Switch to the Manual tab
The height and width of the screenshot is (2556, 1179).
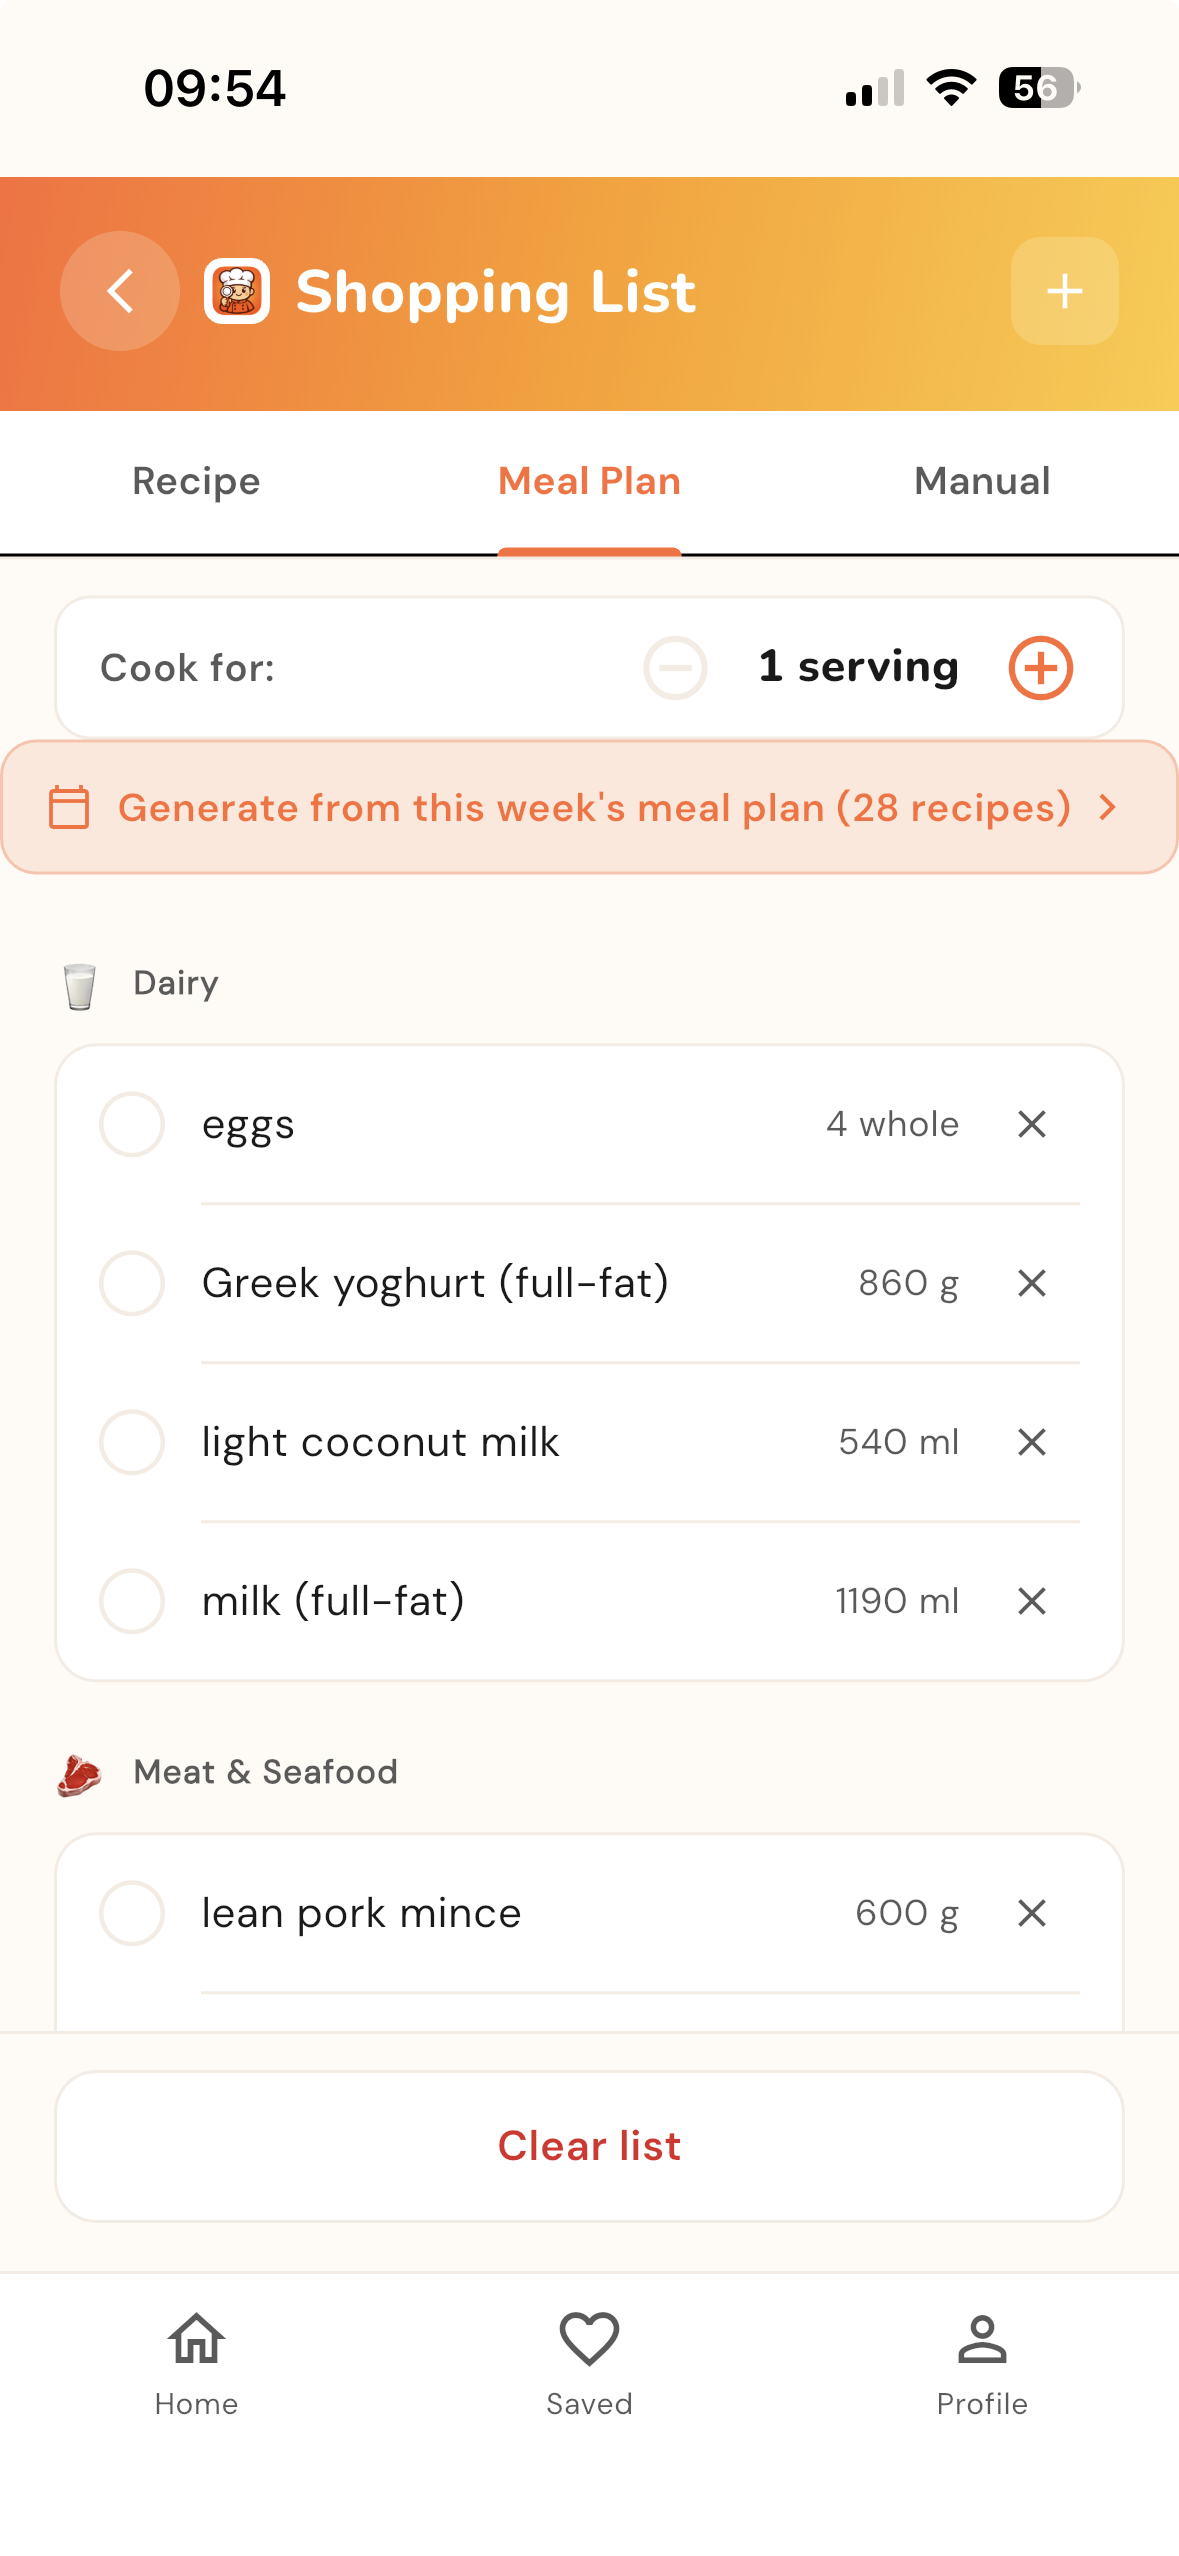(982, 481)
